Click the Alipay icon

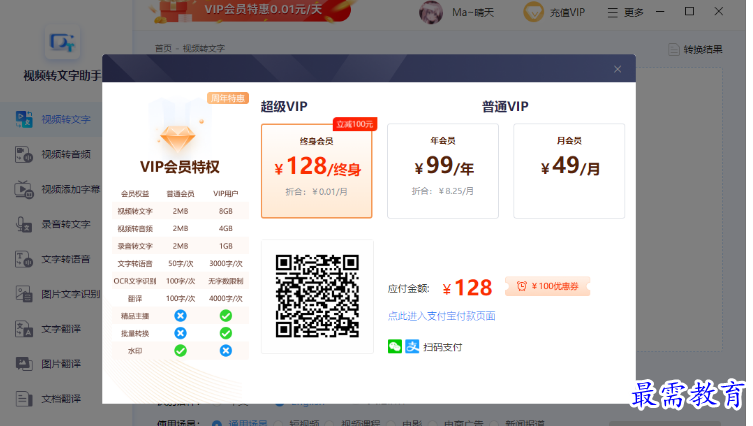[412, 346]
